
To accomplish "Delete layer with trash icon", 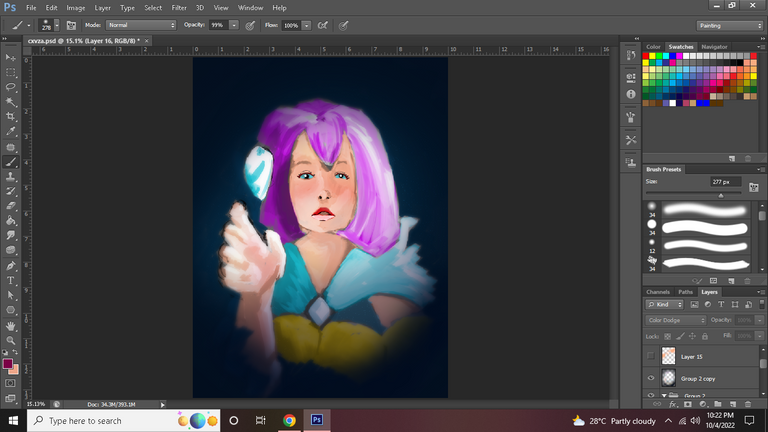I will coord(747,404).
